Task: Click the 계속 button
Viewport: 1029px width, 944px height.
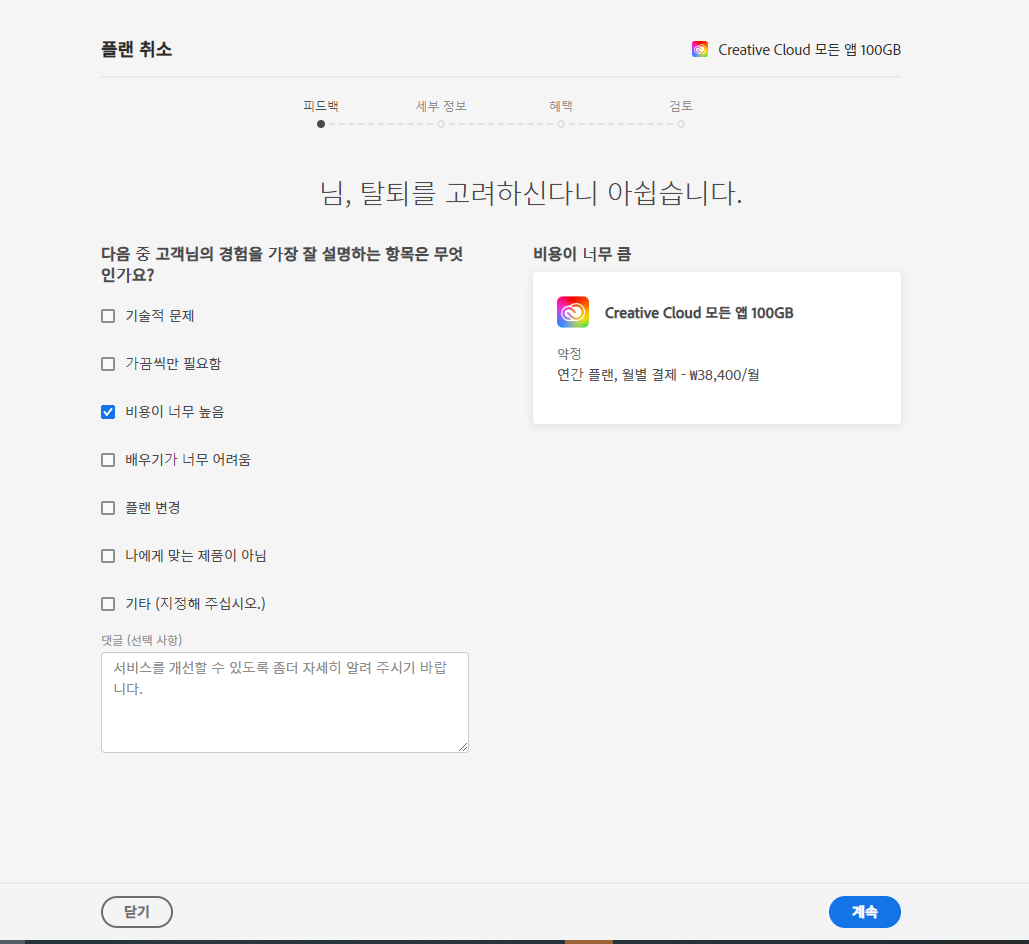Action: click(864, 912)
